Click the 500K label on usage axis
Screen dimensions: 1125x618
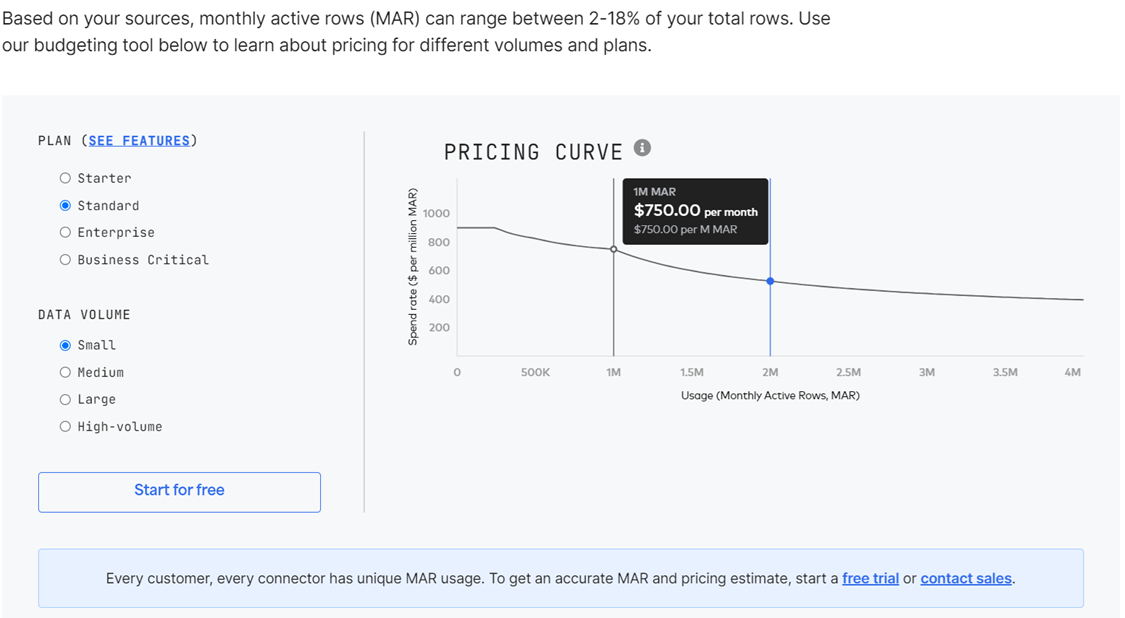click(x=535, y=372)
